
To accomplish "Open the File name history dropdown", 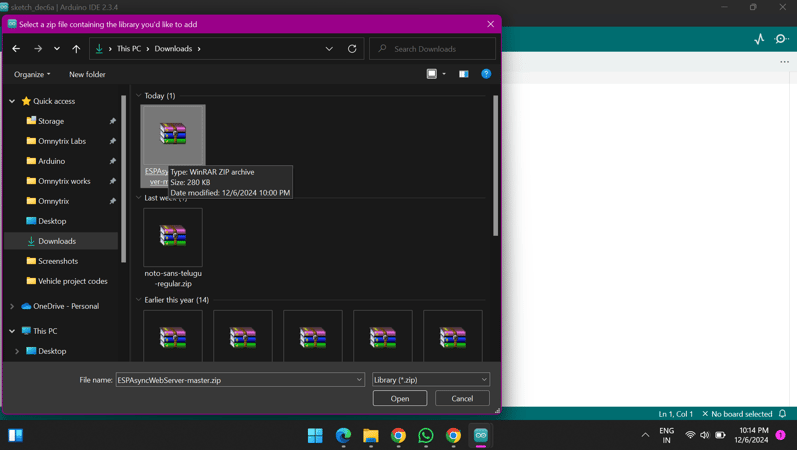I will pos(359,380).
